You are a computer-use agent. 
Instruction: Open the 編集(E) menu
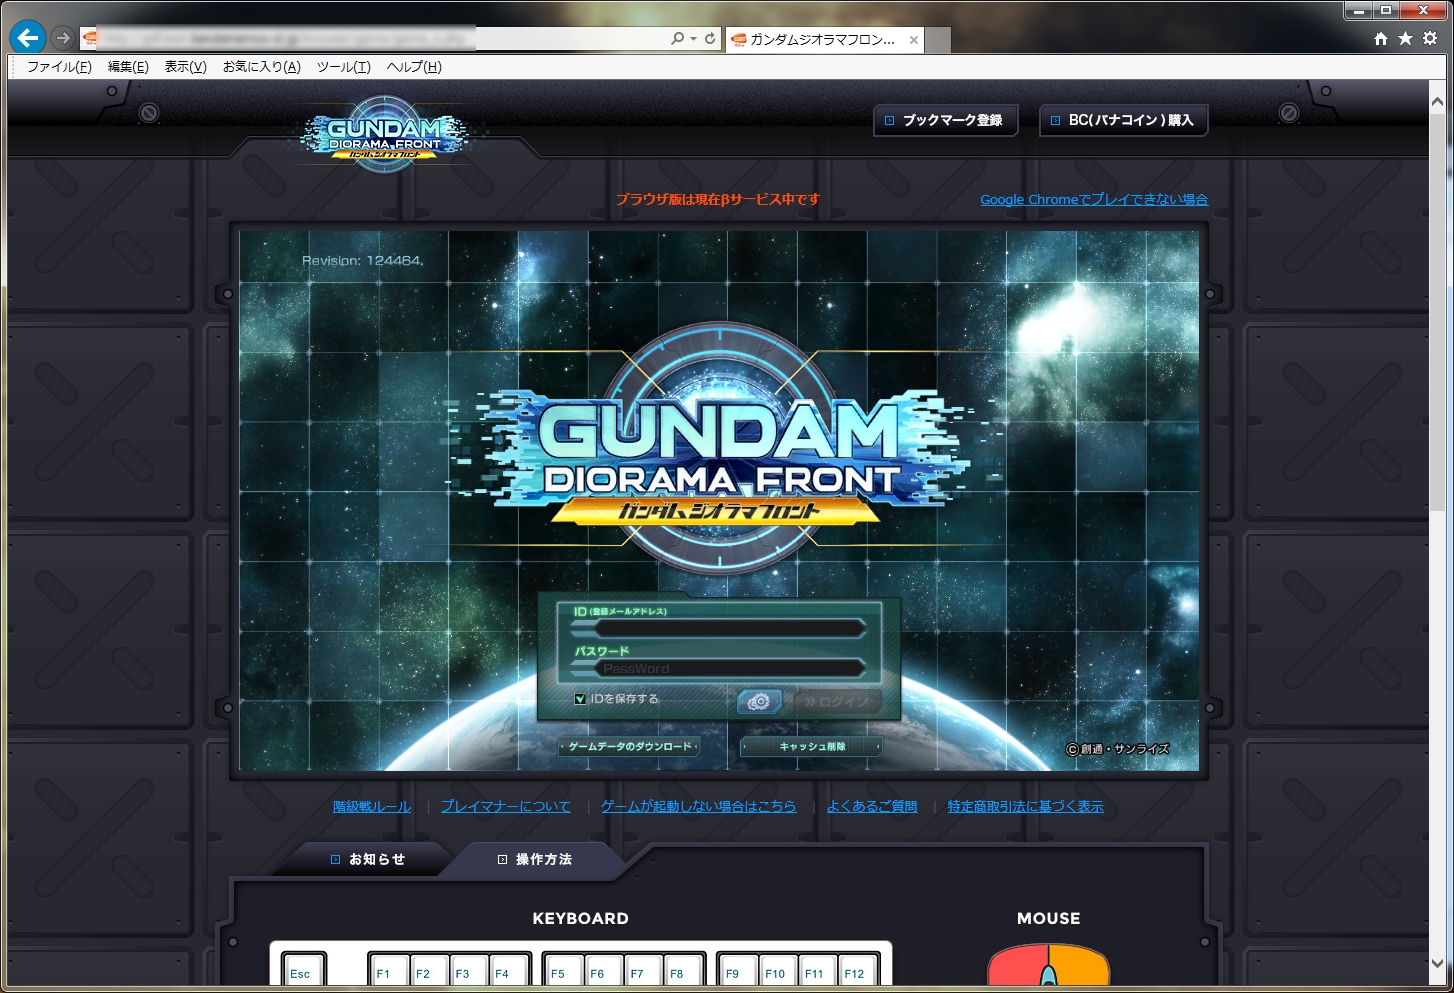pos(128,67)
